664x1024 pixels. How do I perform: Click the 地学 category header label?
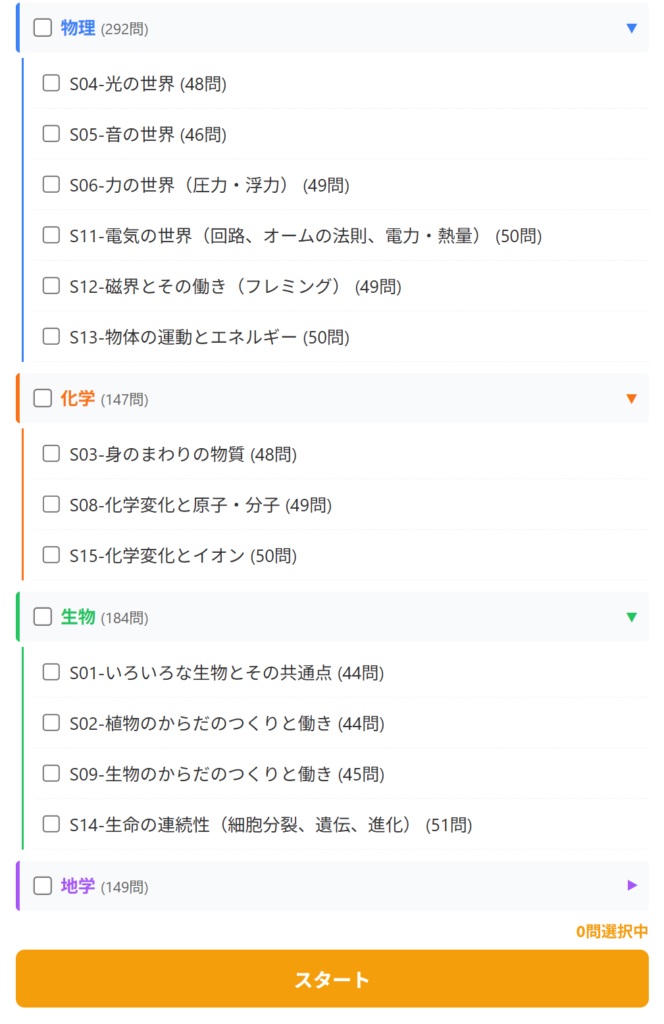78,885
